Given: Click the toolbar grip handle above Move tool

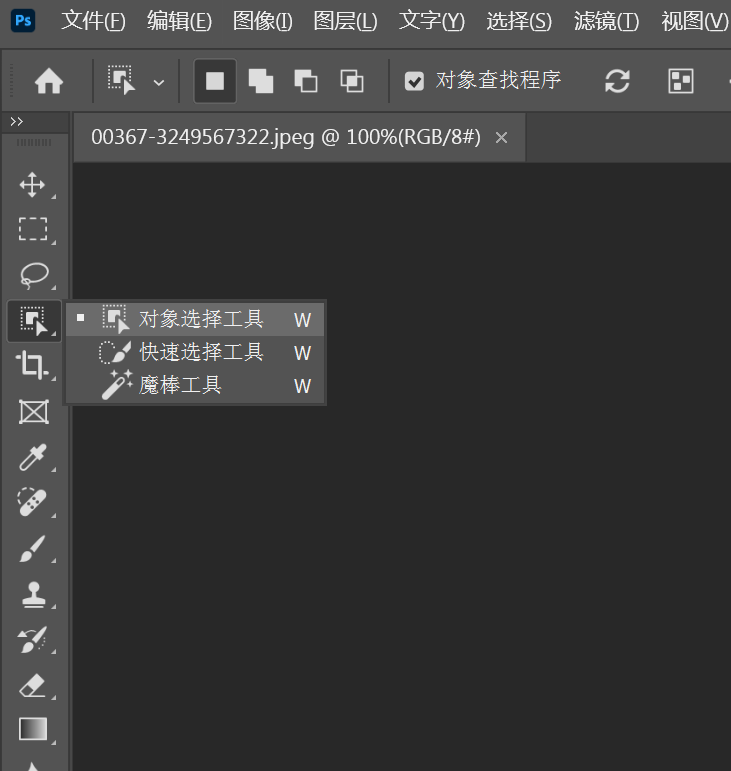Looking at the screenshot, I should pos(34,143).
